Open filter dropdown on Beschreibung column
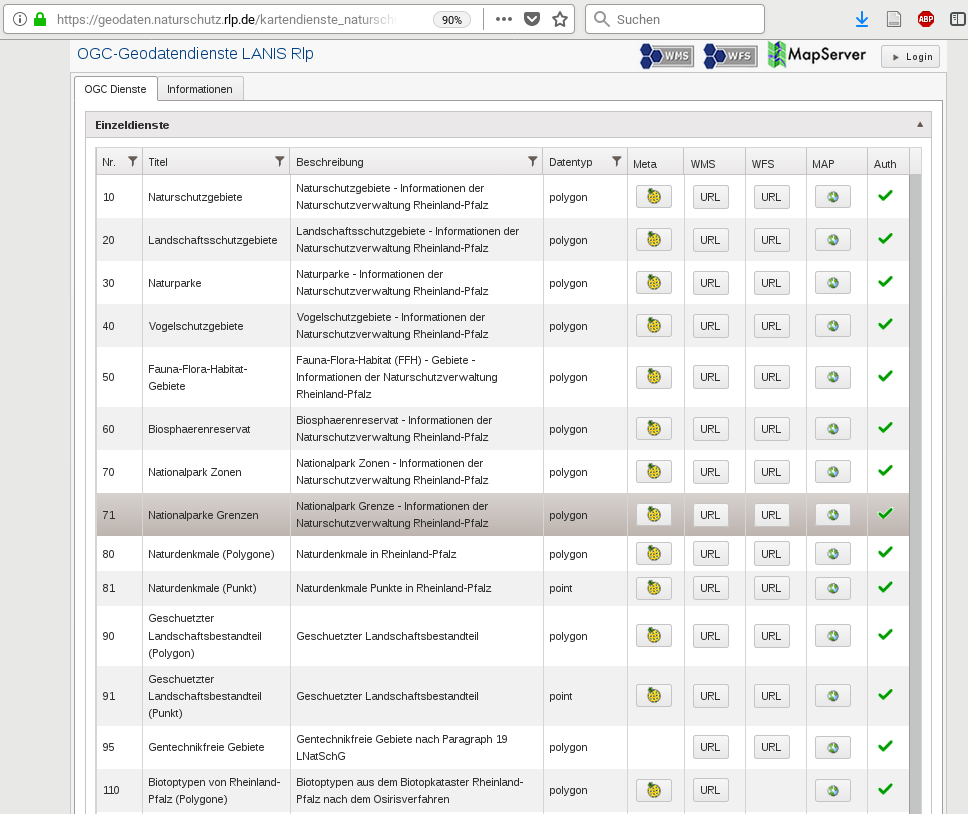 532,161
